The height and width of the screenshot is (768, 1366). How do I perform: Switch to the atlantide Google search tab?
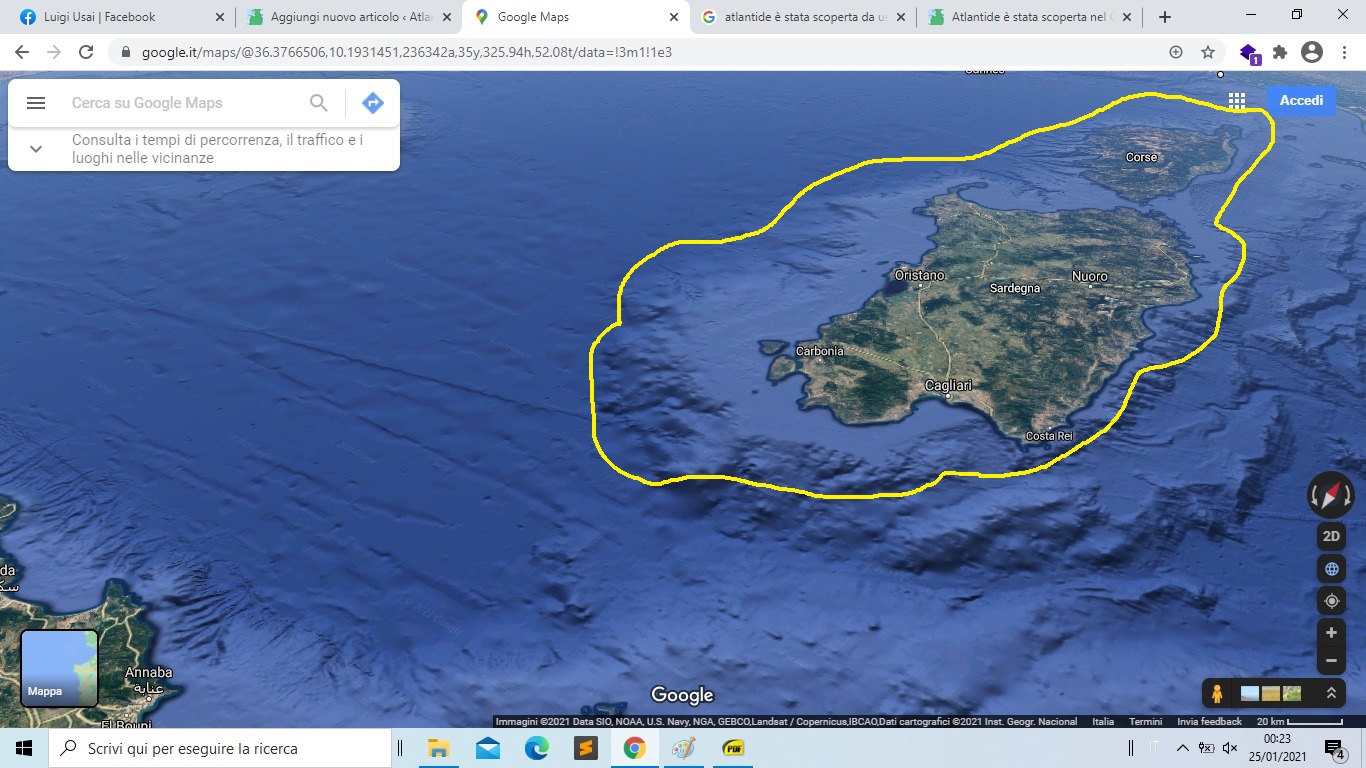click(x=804, y=17)
